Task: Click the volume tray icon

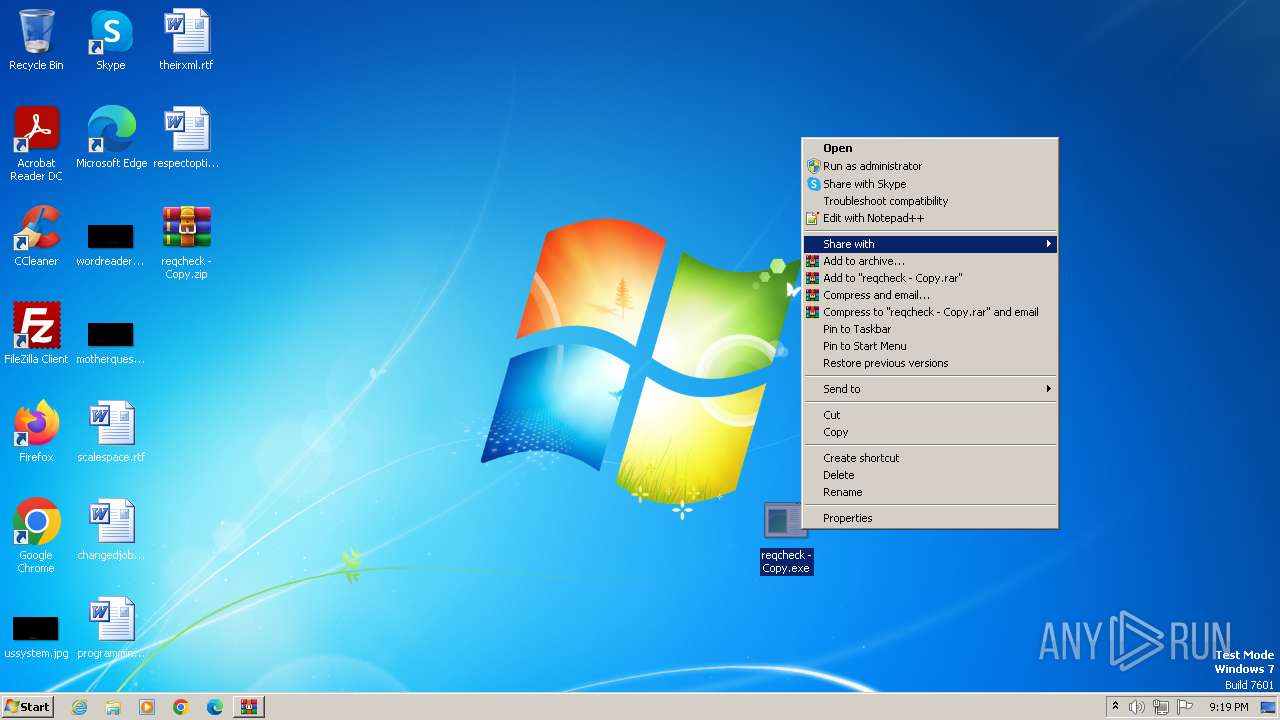Action: (1137, 707)
